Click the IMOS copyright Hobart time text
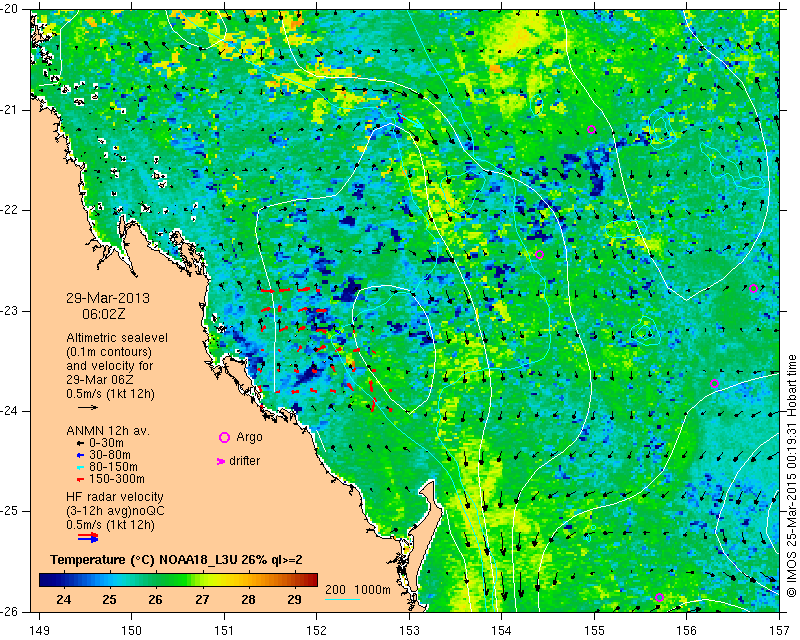 pos(791,476)
